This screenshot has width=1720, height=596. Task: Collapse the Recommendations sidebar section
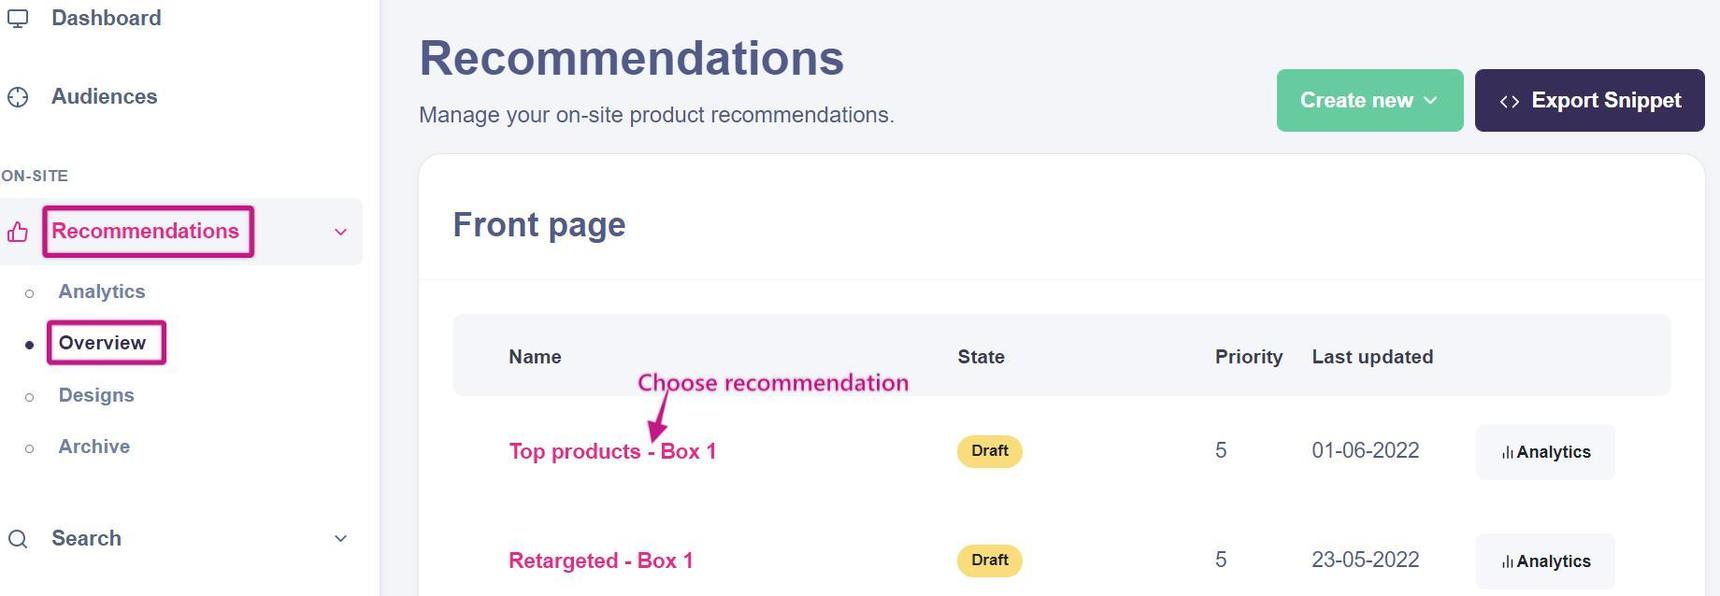click(340, 232)
